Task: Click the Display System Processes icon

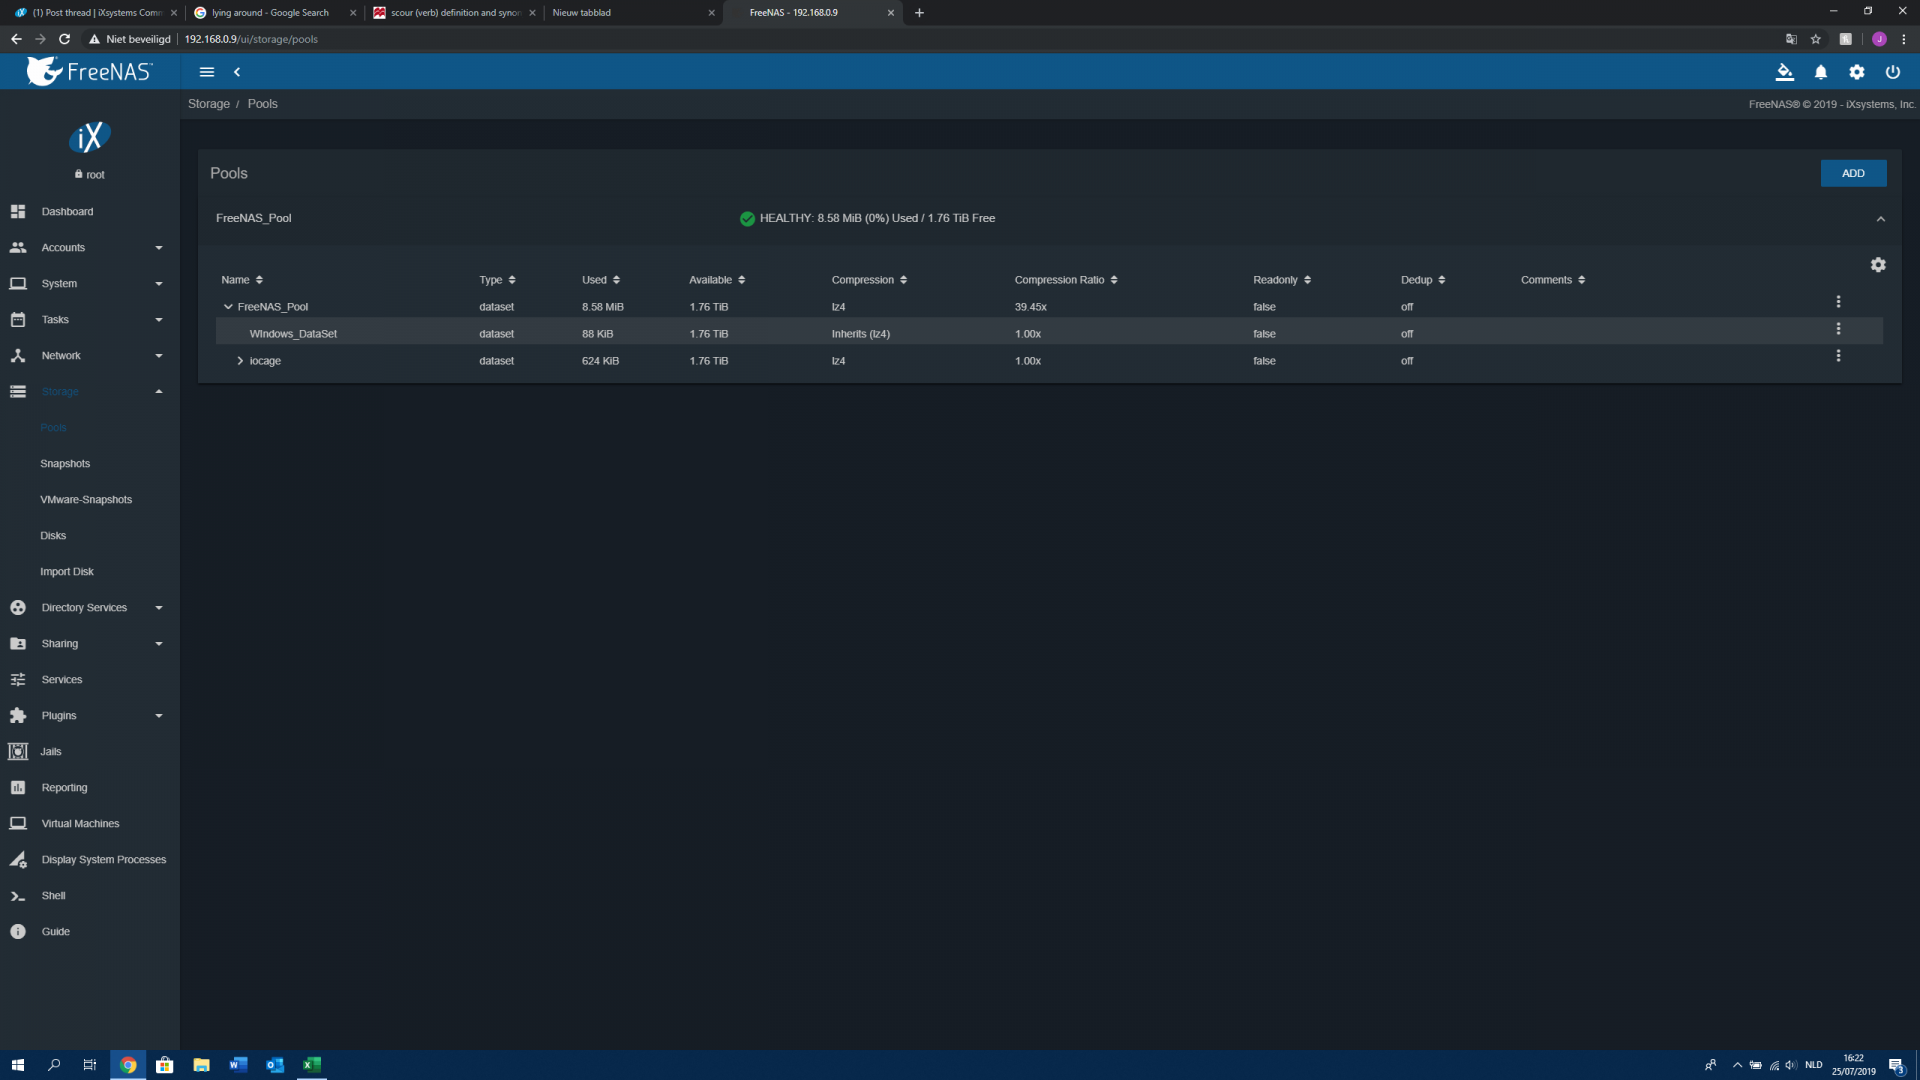Action: coord(18,860)
